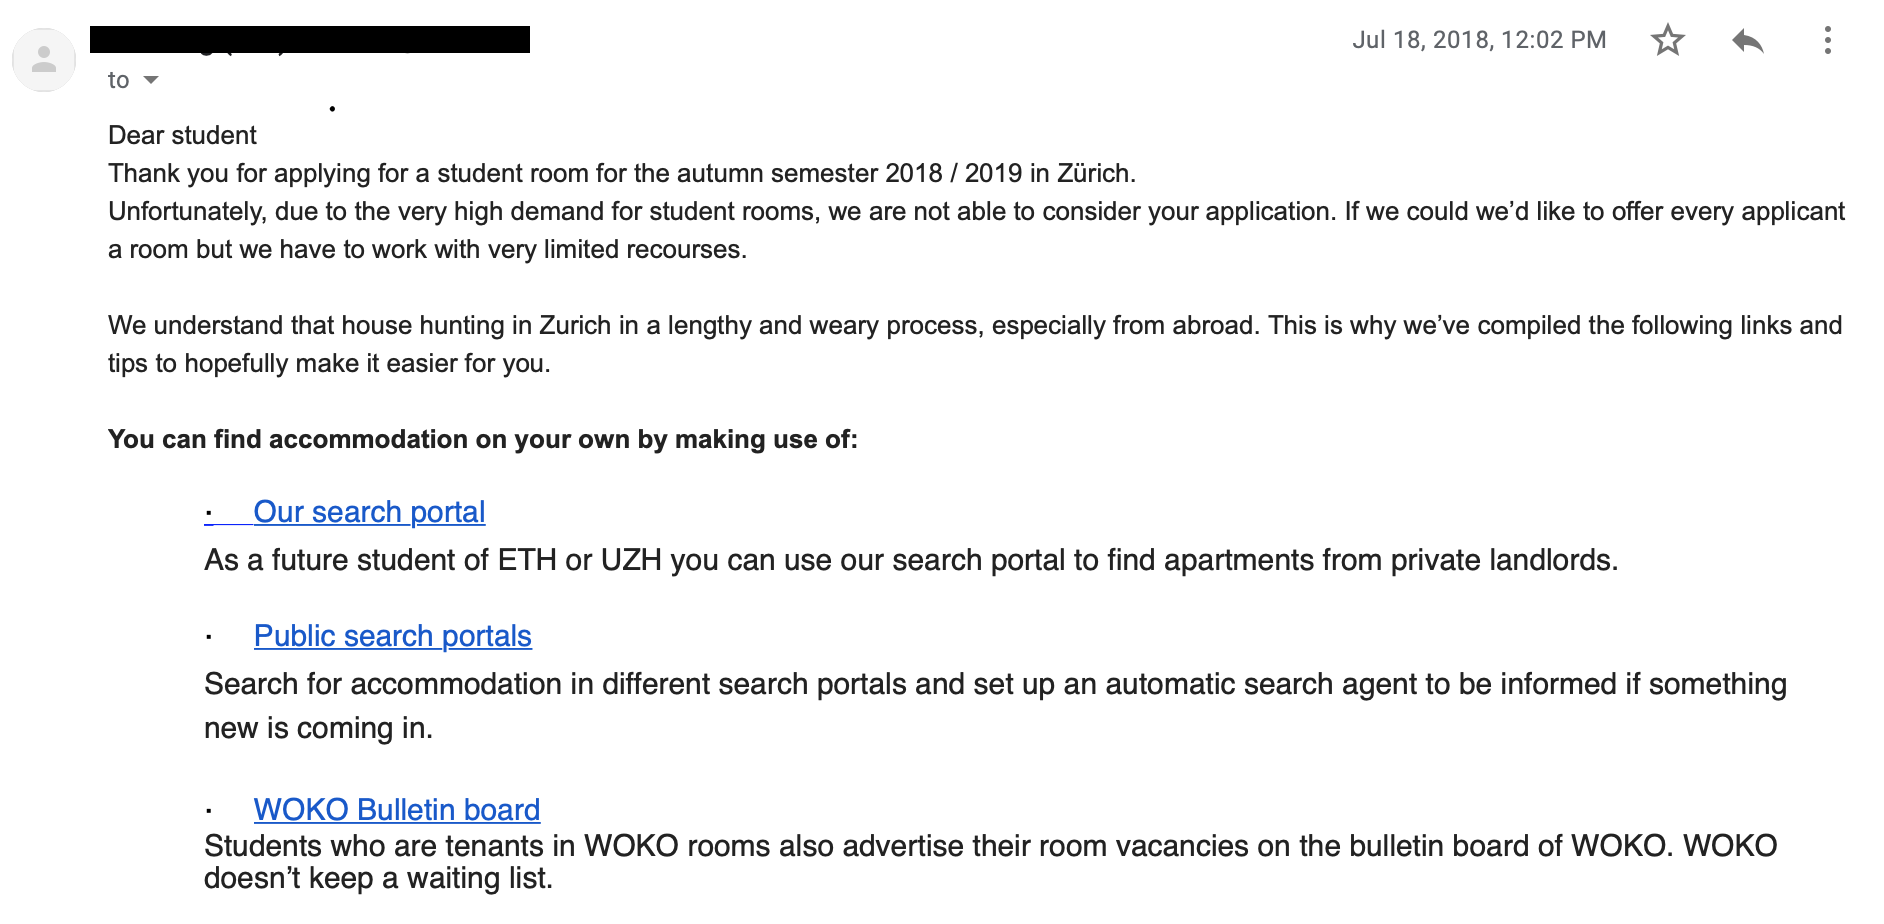The image size is (1884, 924).
Task: Click the text "As a future student of ETH"
Action: pyautogui.click(x=911, y=560)
